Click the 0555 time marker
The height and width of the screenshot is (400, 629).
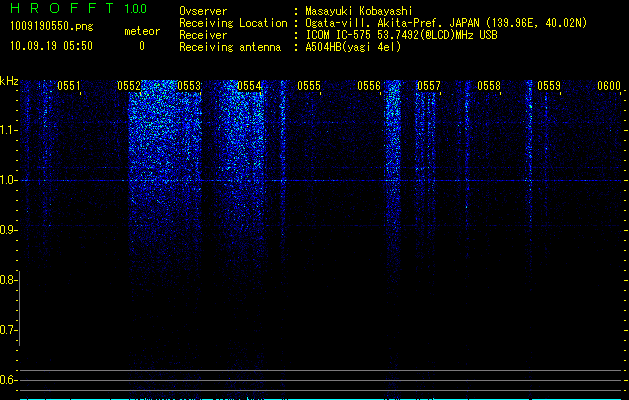pyautogui.click(x=309, y=86)
